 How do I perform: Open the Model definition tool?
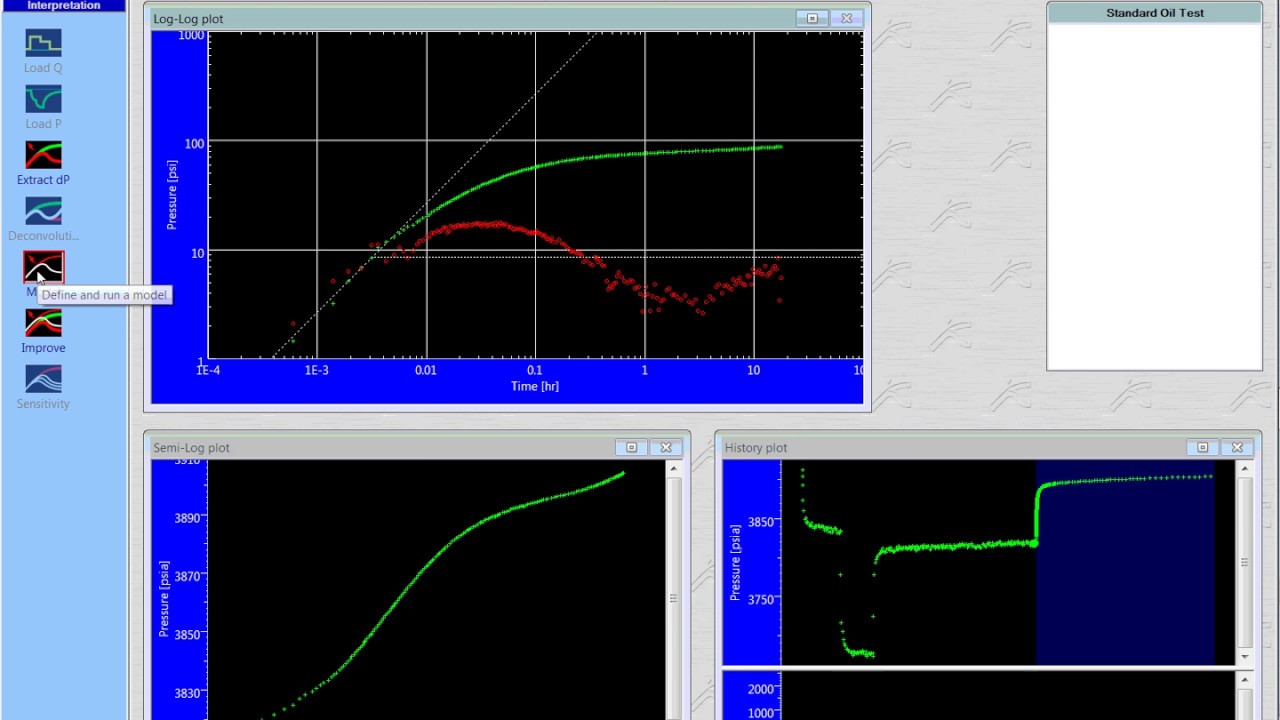tap(43, 267)
